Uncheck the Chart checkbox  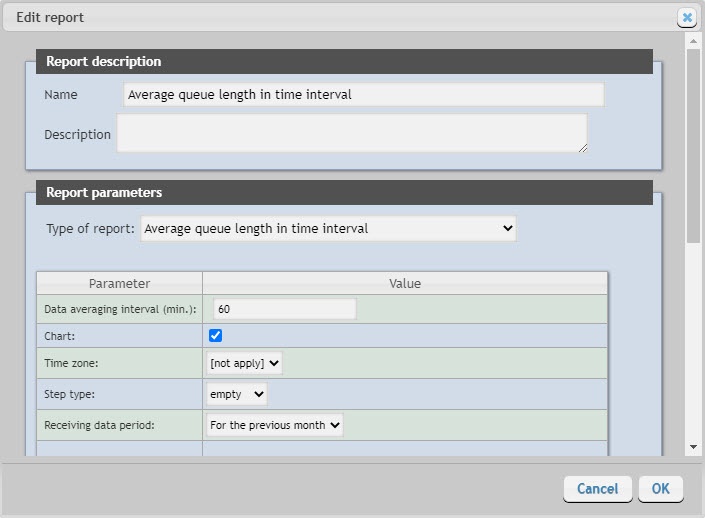click(215, 336)
